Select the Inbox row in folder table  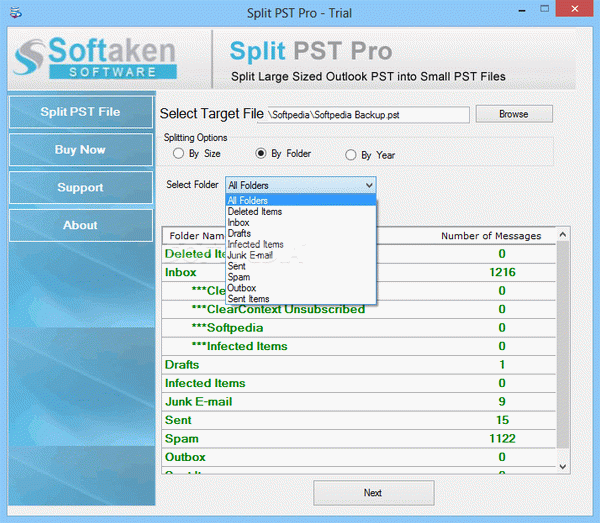click(x=359, y=272)
